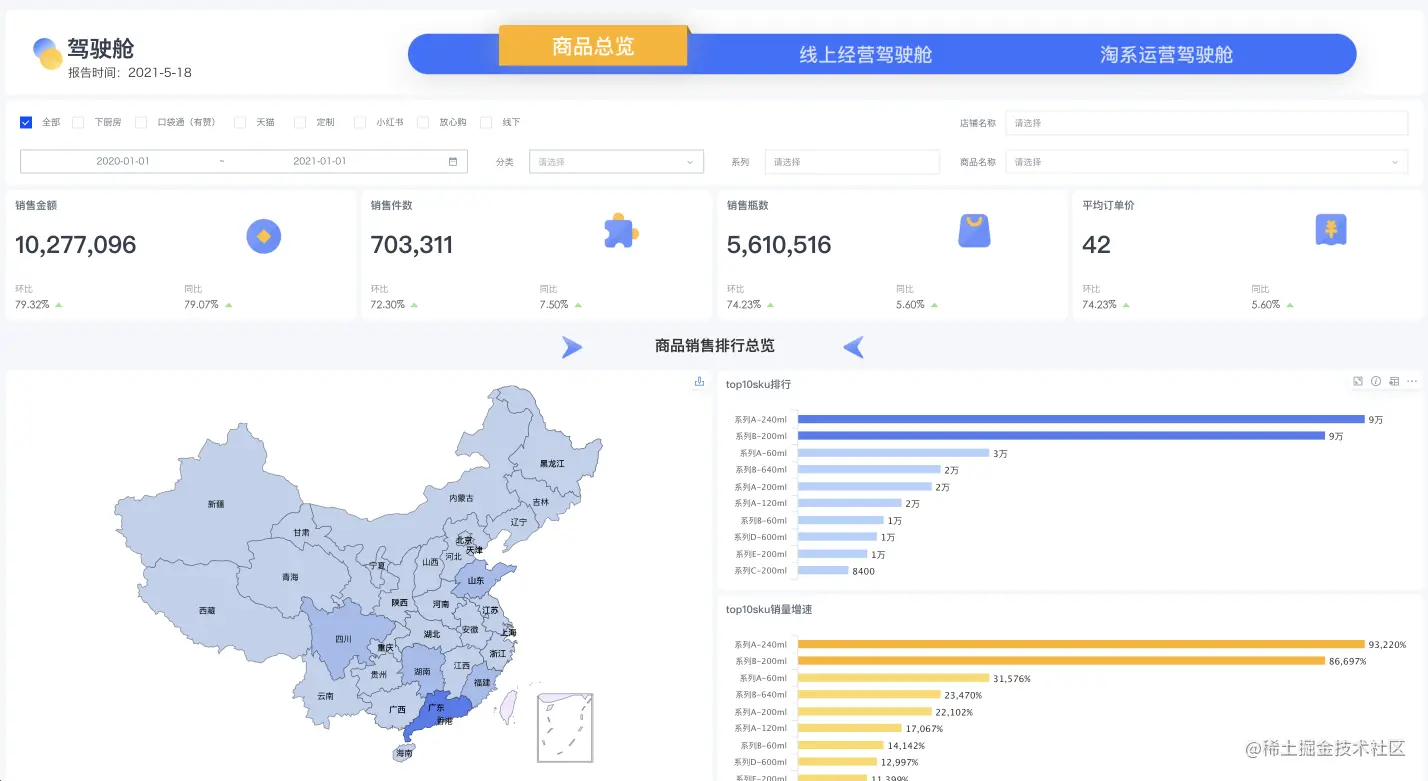
Task: Click the South China Sea inset map
Action: [565, 728]
